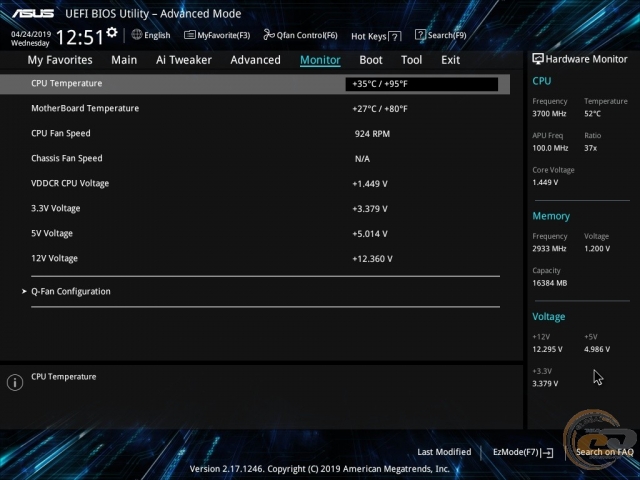Viewport: 640px width, 480px height.
Task: Open Qfan Control fan icon
Action: click(269, 35)
